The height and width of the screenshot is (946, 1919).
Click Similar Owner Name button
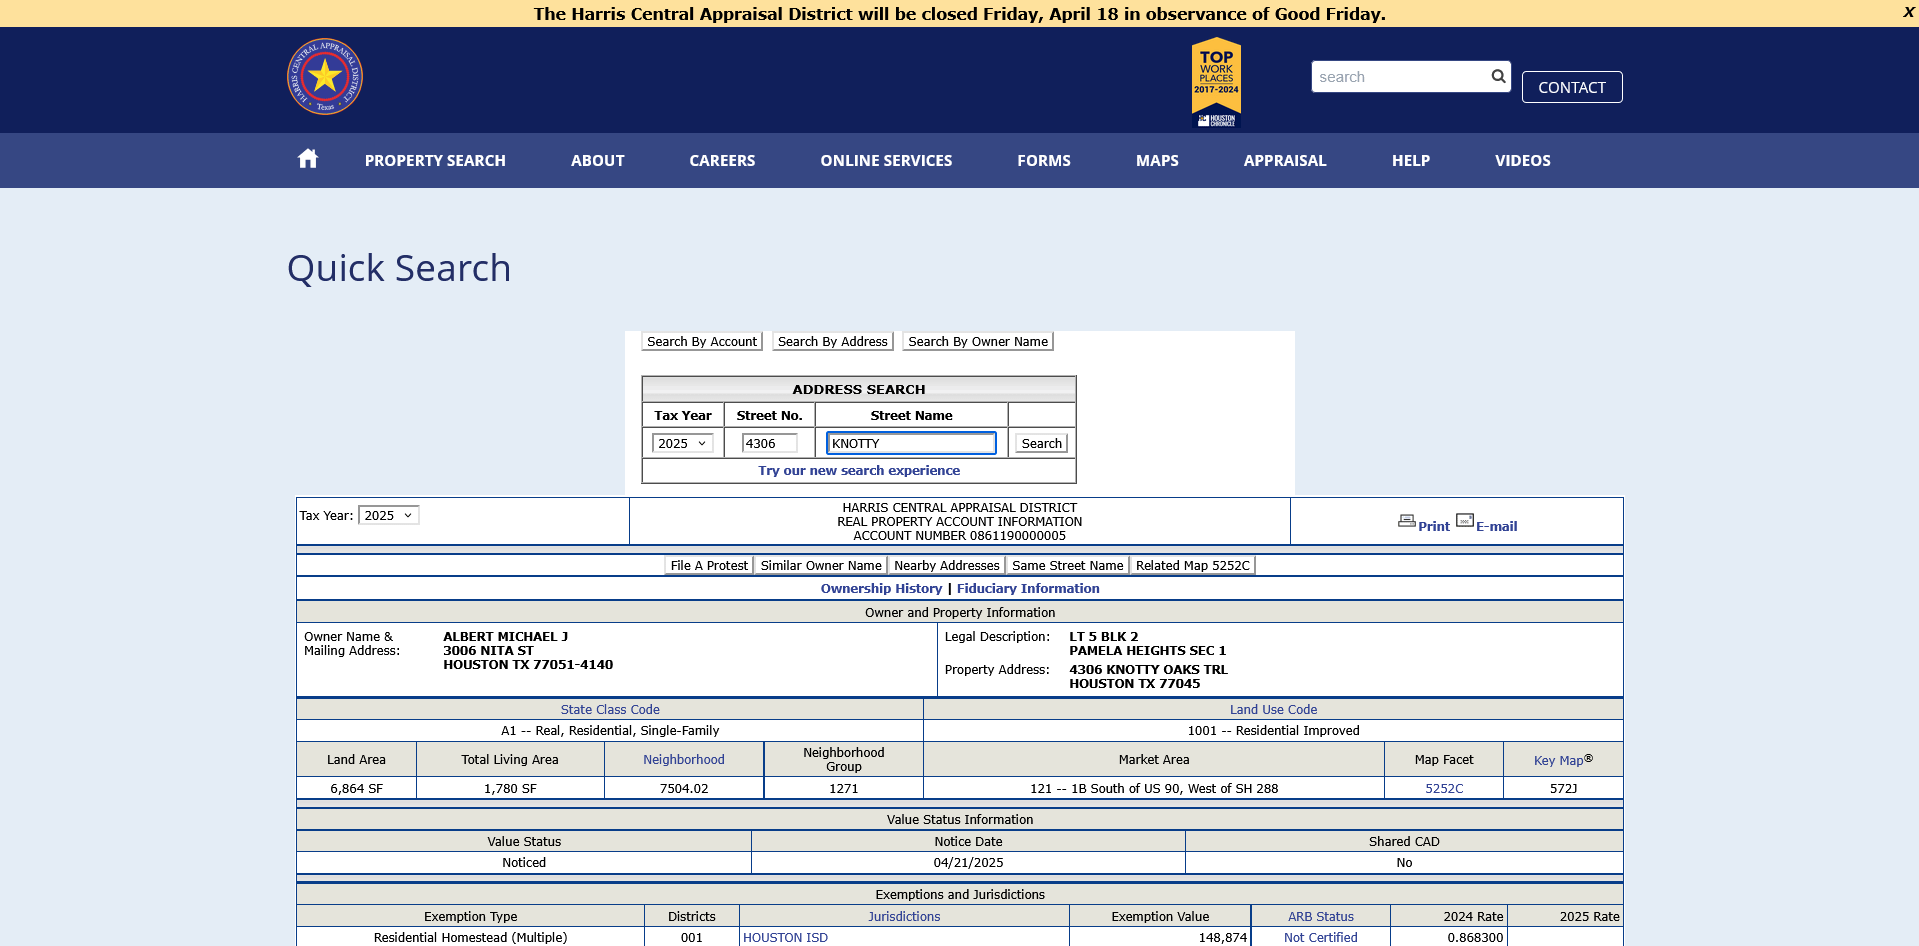821,565
